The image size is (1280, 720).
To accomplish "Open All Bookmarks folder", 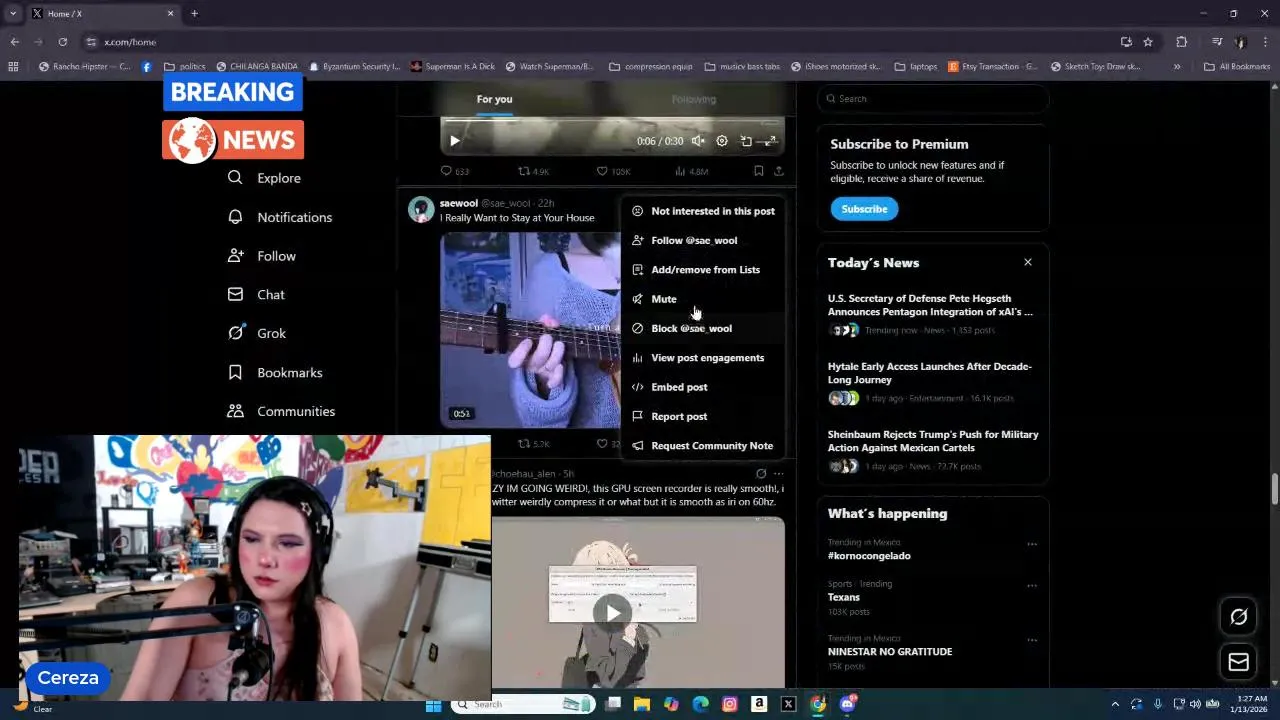I will (1236, 67).
